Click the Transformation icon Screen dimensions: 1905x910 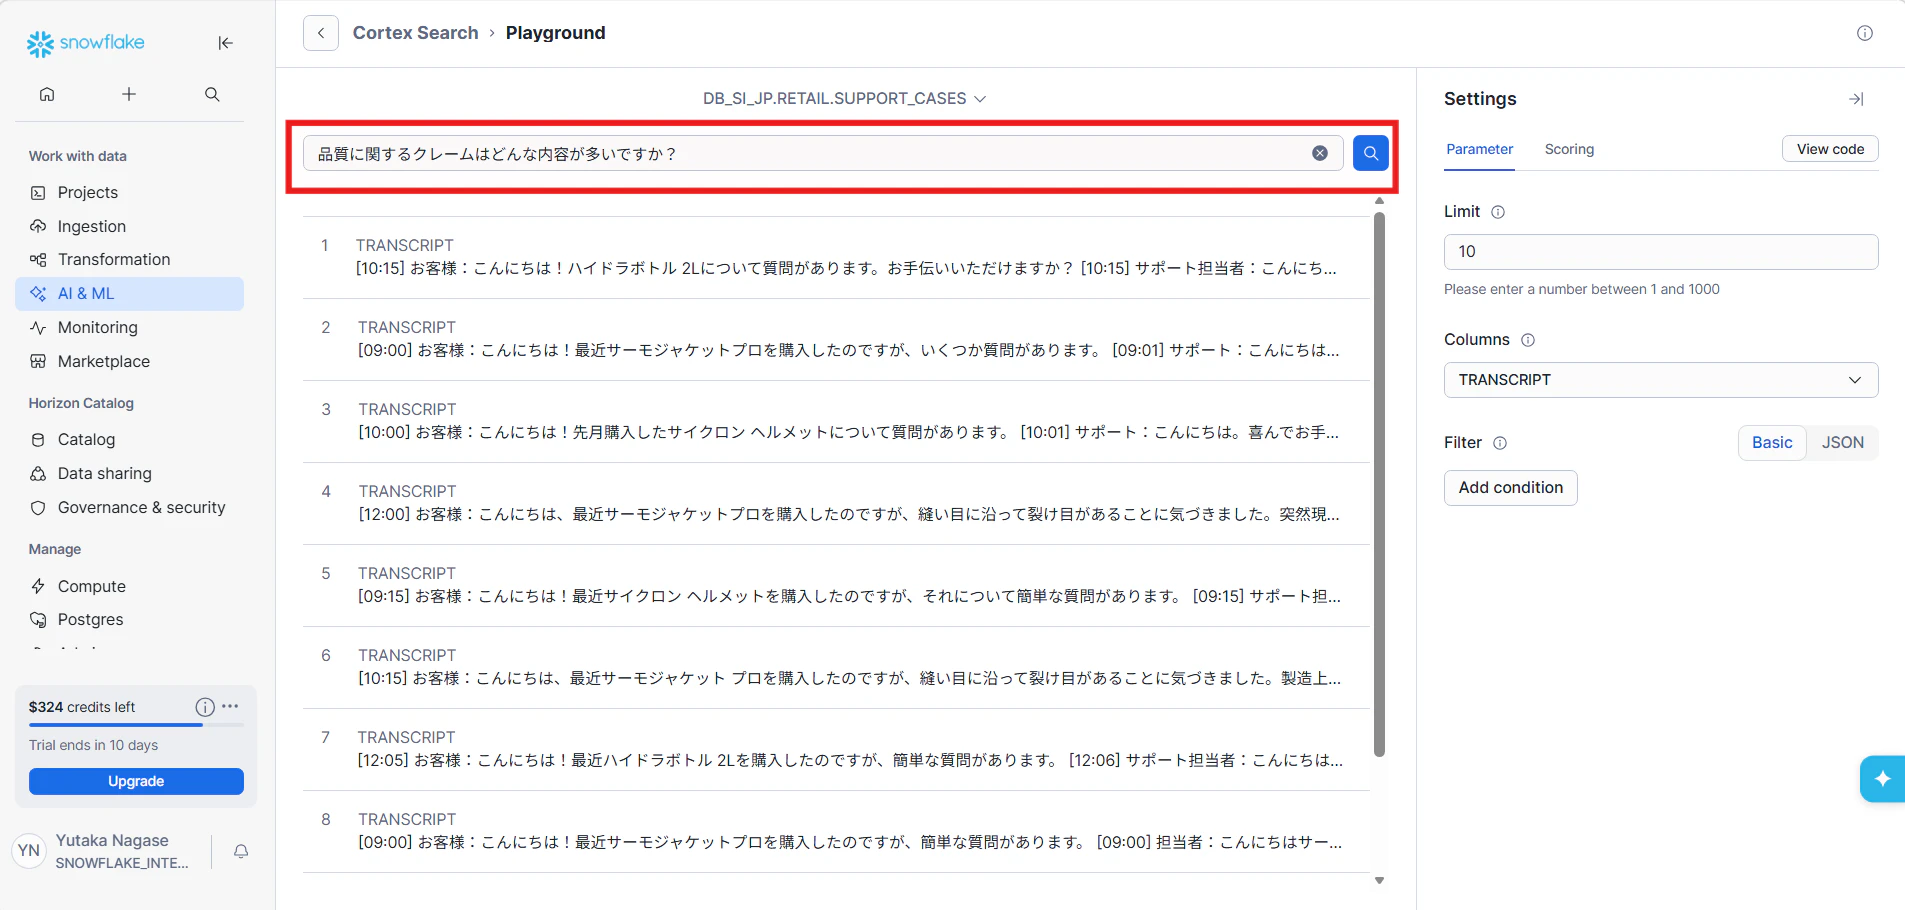[x=38, y=260]
